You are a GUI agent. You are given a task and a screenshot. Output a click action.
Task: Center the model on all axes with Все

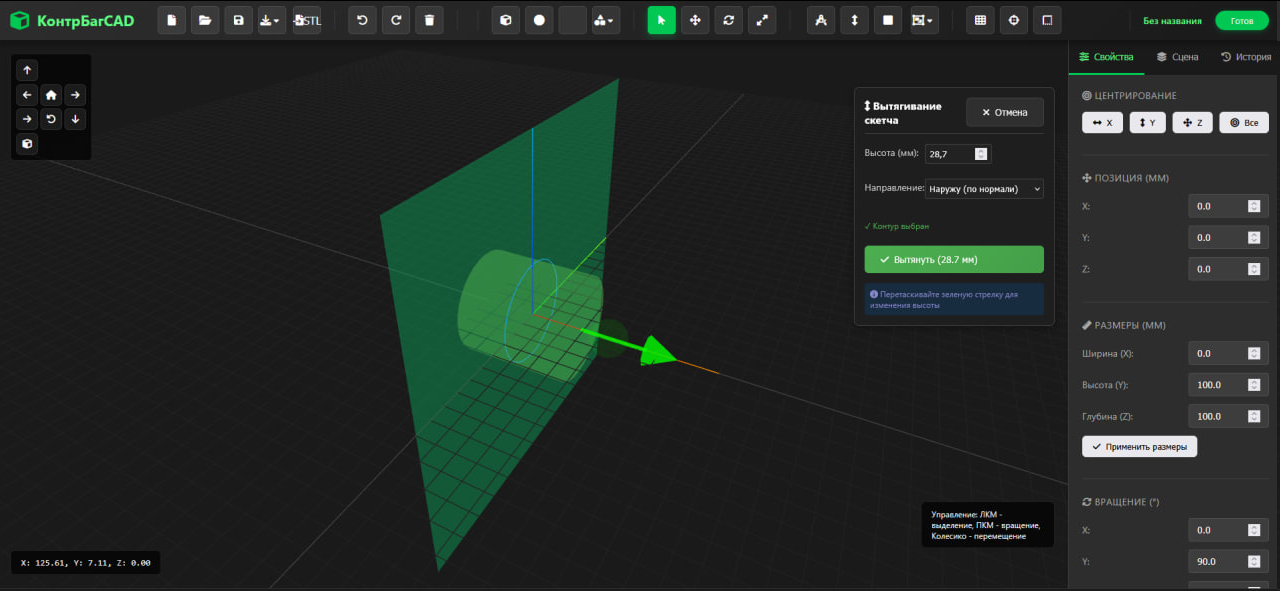pyautogui.click(x=1243, y=122)
